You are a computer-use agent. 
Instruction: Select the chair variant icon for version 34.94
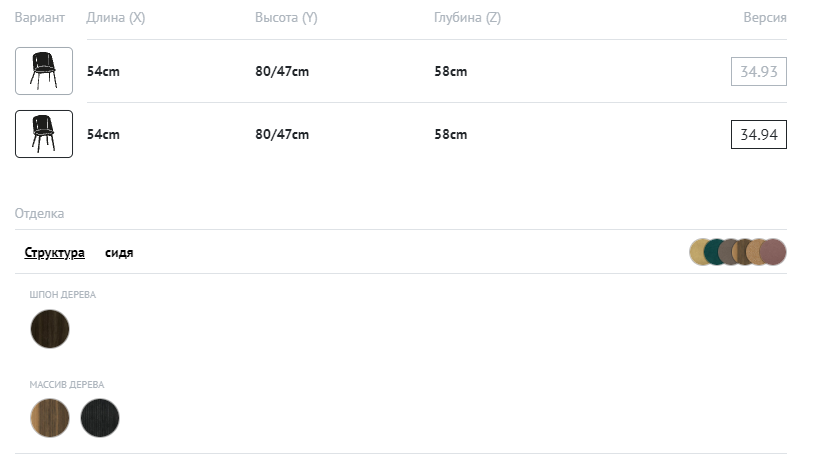coord(44,134)
